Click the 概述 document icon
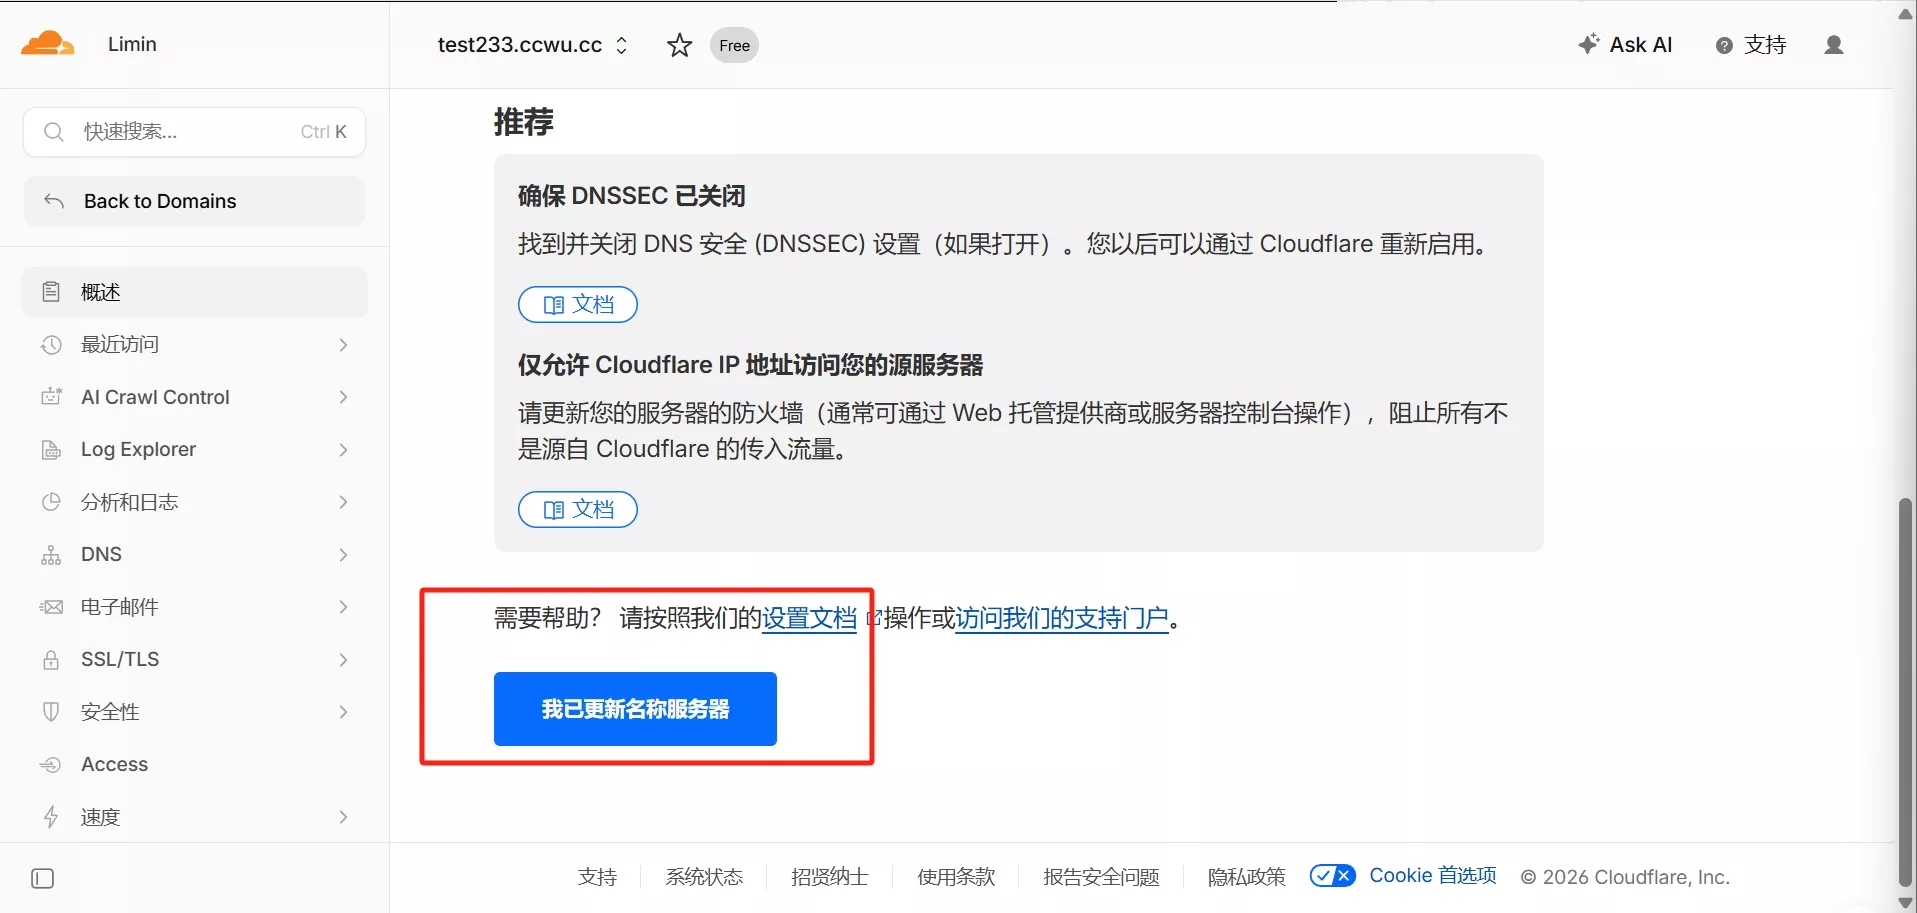Screen dimensions: 1917x913 [x=51, y=292]
